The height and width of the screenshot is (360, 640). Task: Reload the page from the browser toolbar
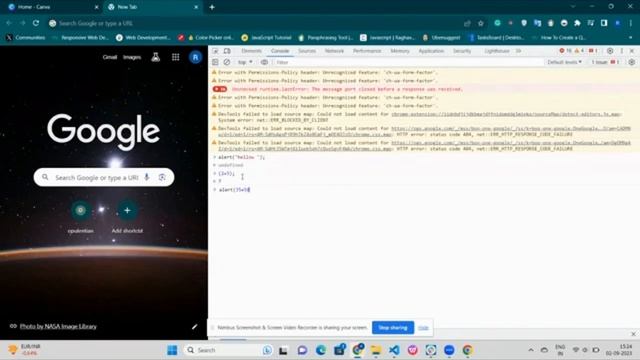coord(36,23)
